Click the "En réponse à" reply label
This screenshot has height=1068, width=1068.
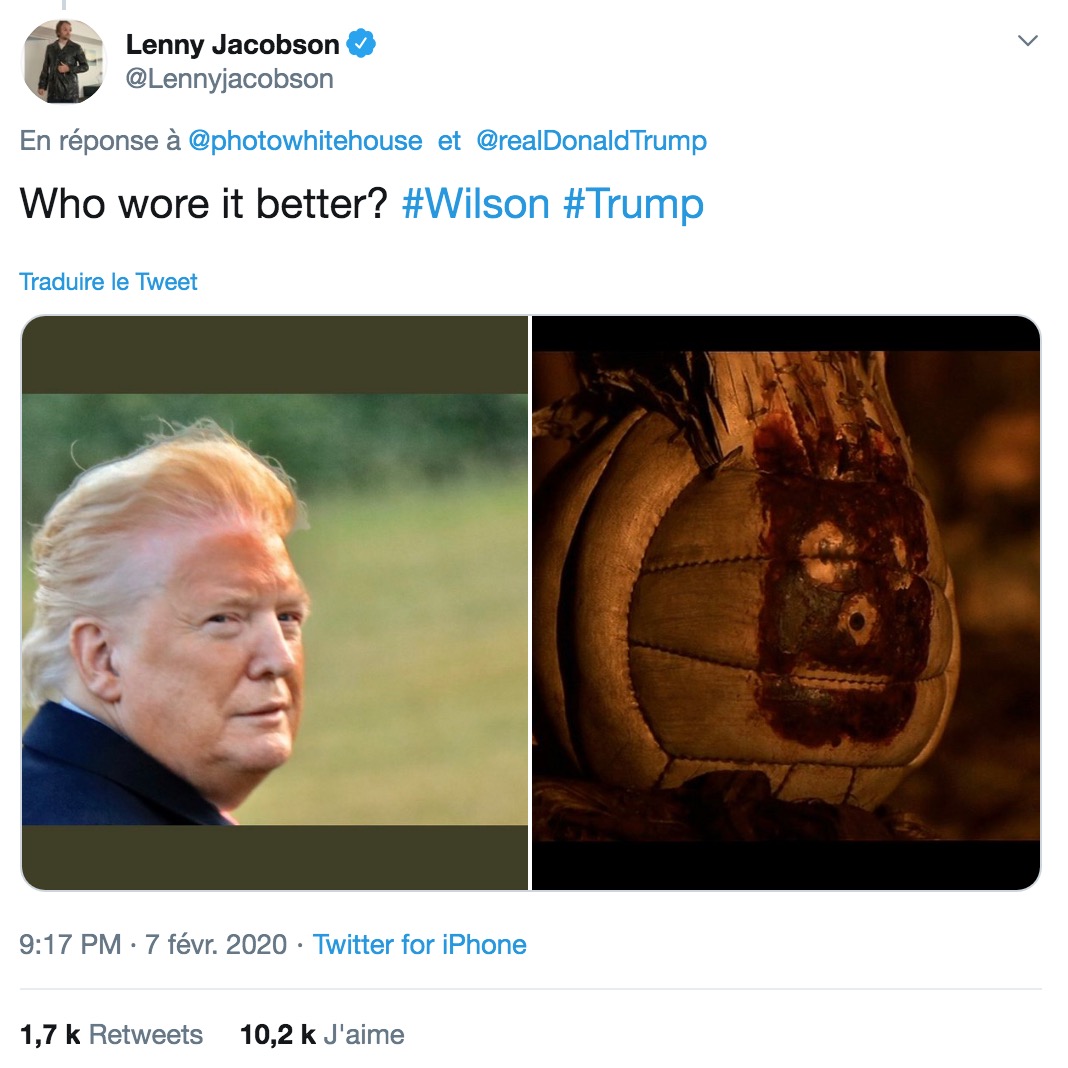coord(100,141)
